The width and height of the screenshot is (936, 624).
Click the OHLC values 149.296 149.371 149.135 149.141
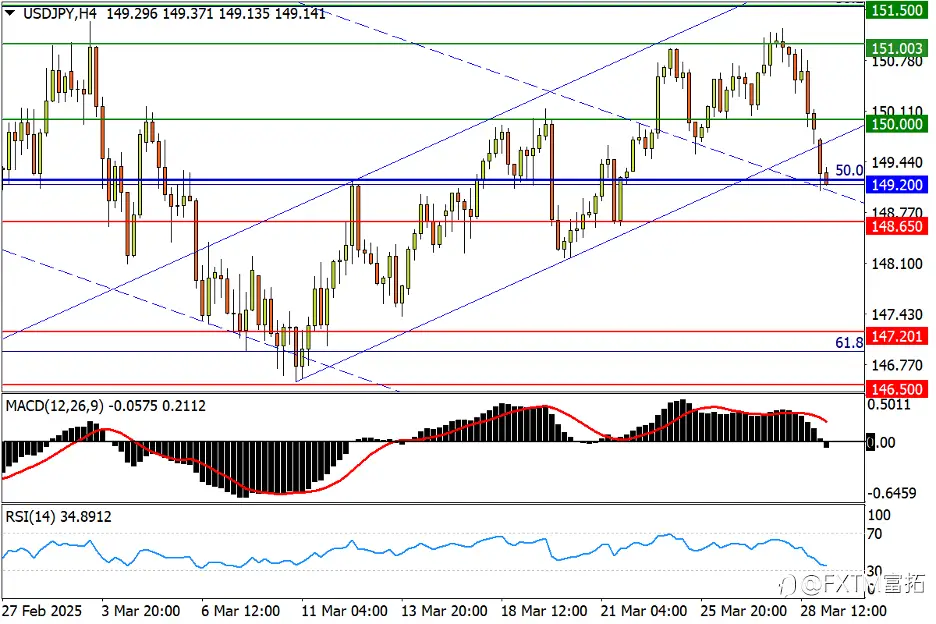click(x=216, y=13)
